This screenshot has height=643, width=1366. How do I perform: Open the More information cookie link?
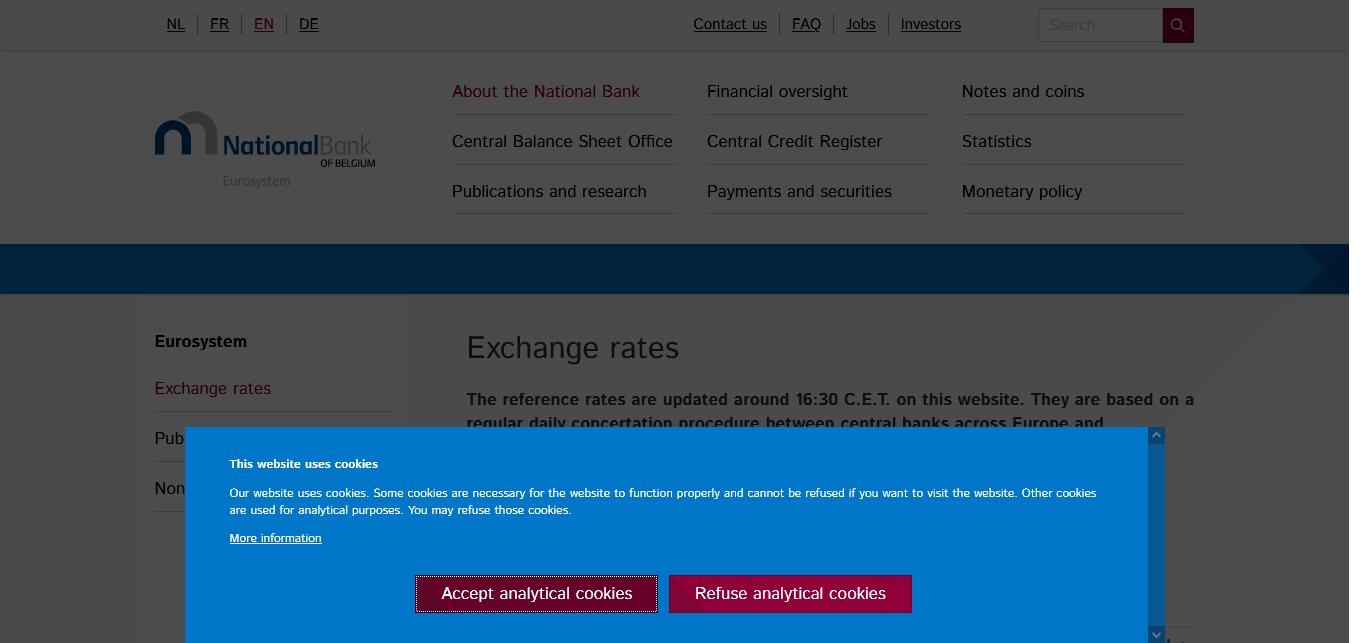click(275, 538)
